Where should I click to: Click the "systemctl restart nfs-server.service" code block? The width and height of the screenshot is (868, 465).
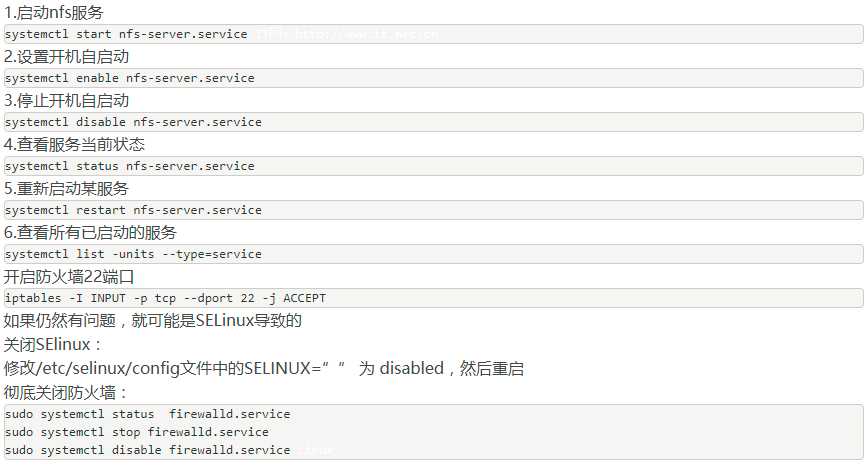(133, 210)
